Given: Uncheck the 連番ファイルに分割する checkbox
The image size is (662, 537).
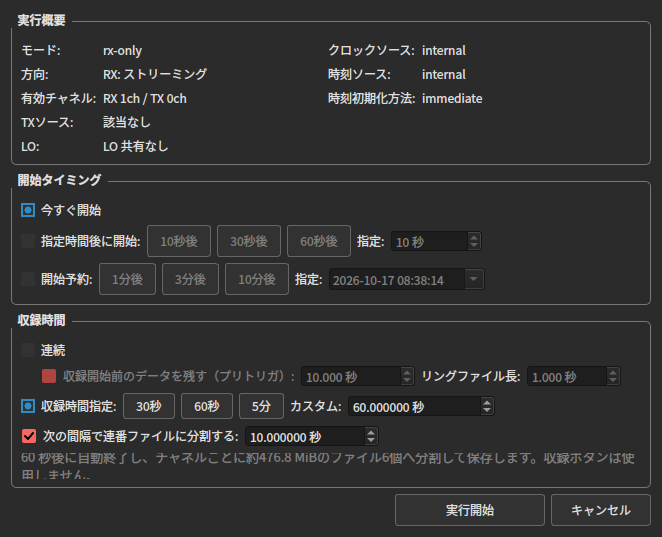Looking at the screenshot, I should [x=29, y=436].
